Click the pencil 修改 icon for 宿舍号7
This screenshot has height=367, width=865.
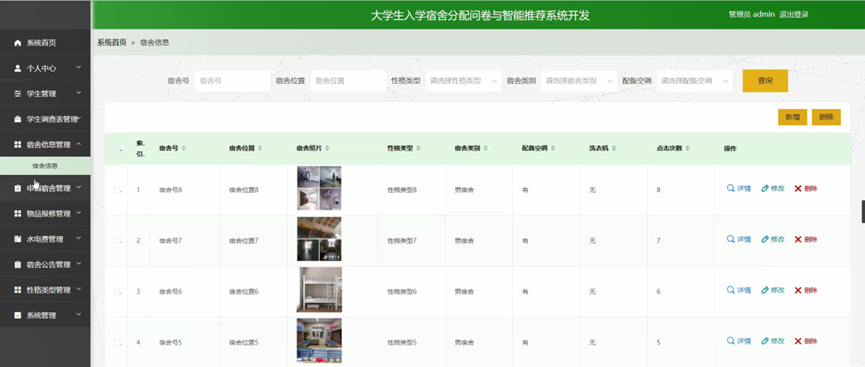pyautogui.click(x=765, y=239)
